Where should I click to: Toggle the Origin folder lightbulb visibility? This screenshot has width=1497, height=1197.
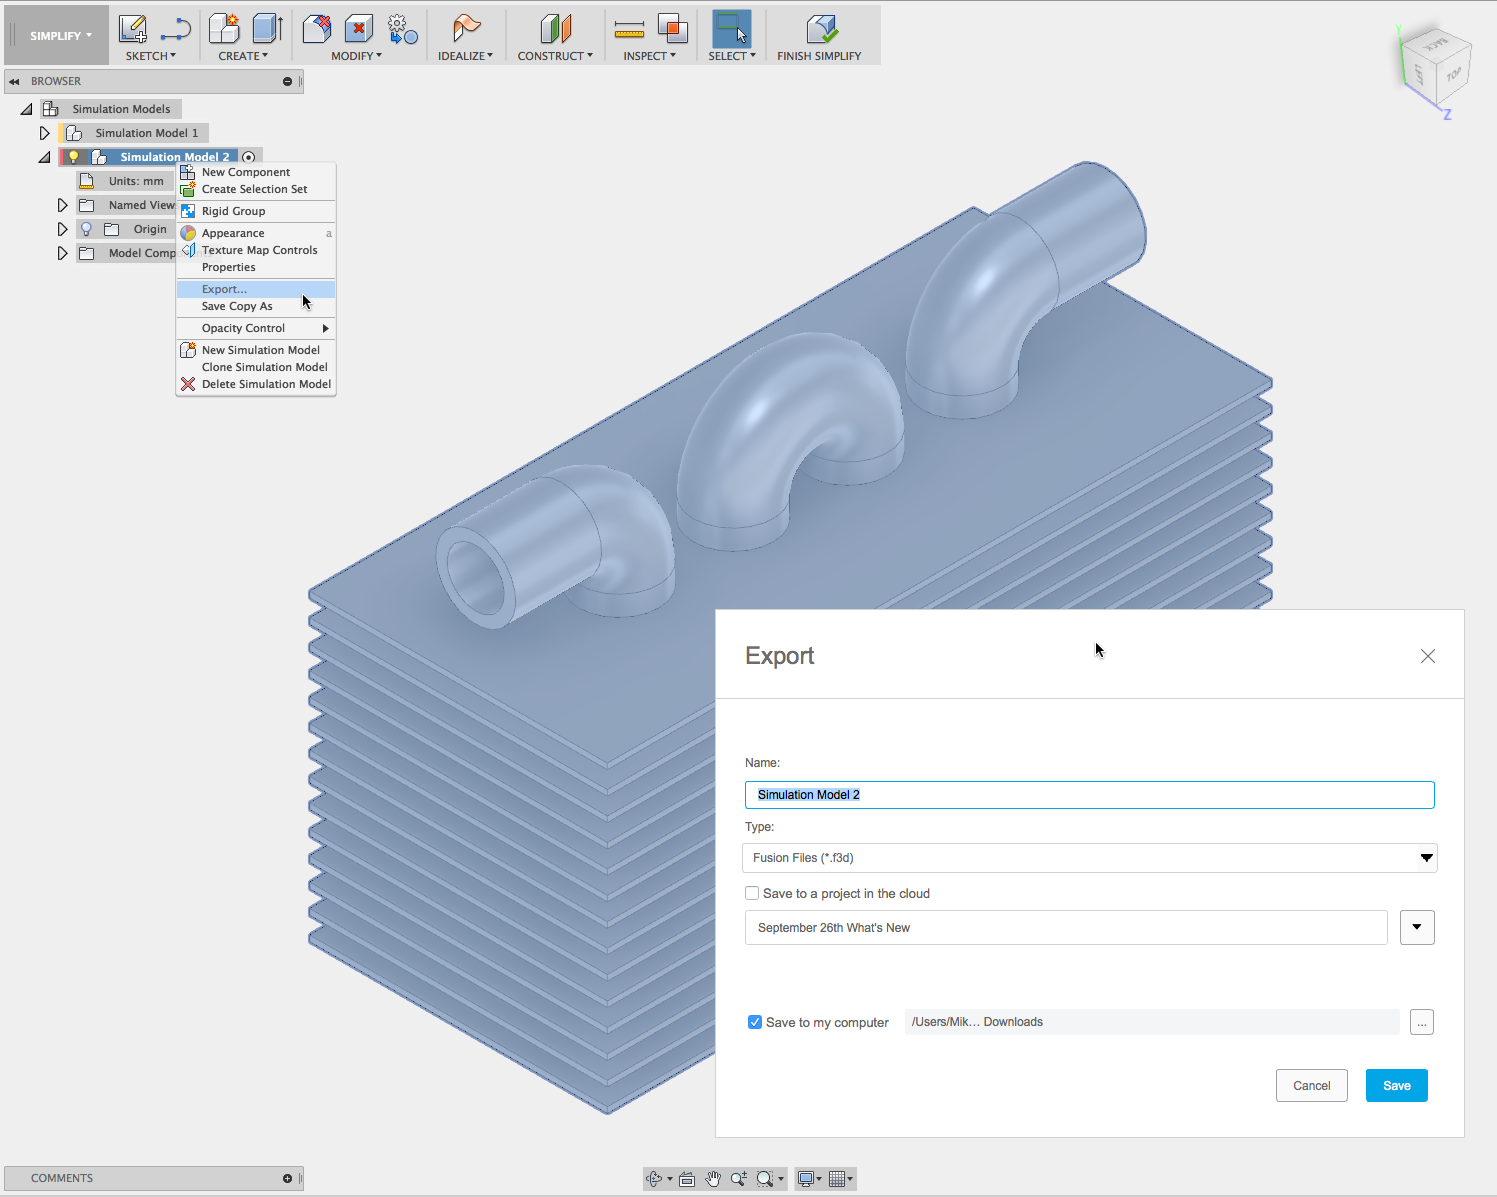tap(87, 229)
